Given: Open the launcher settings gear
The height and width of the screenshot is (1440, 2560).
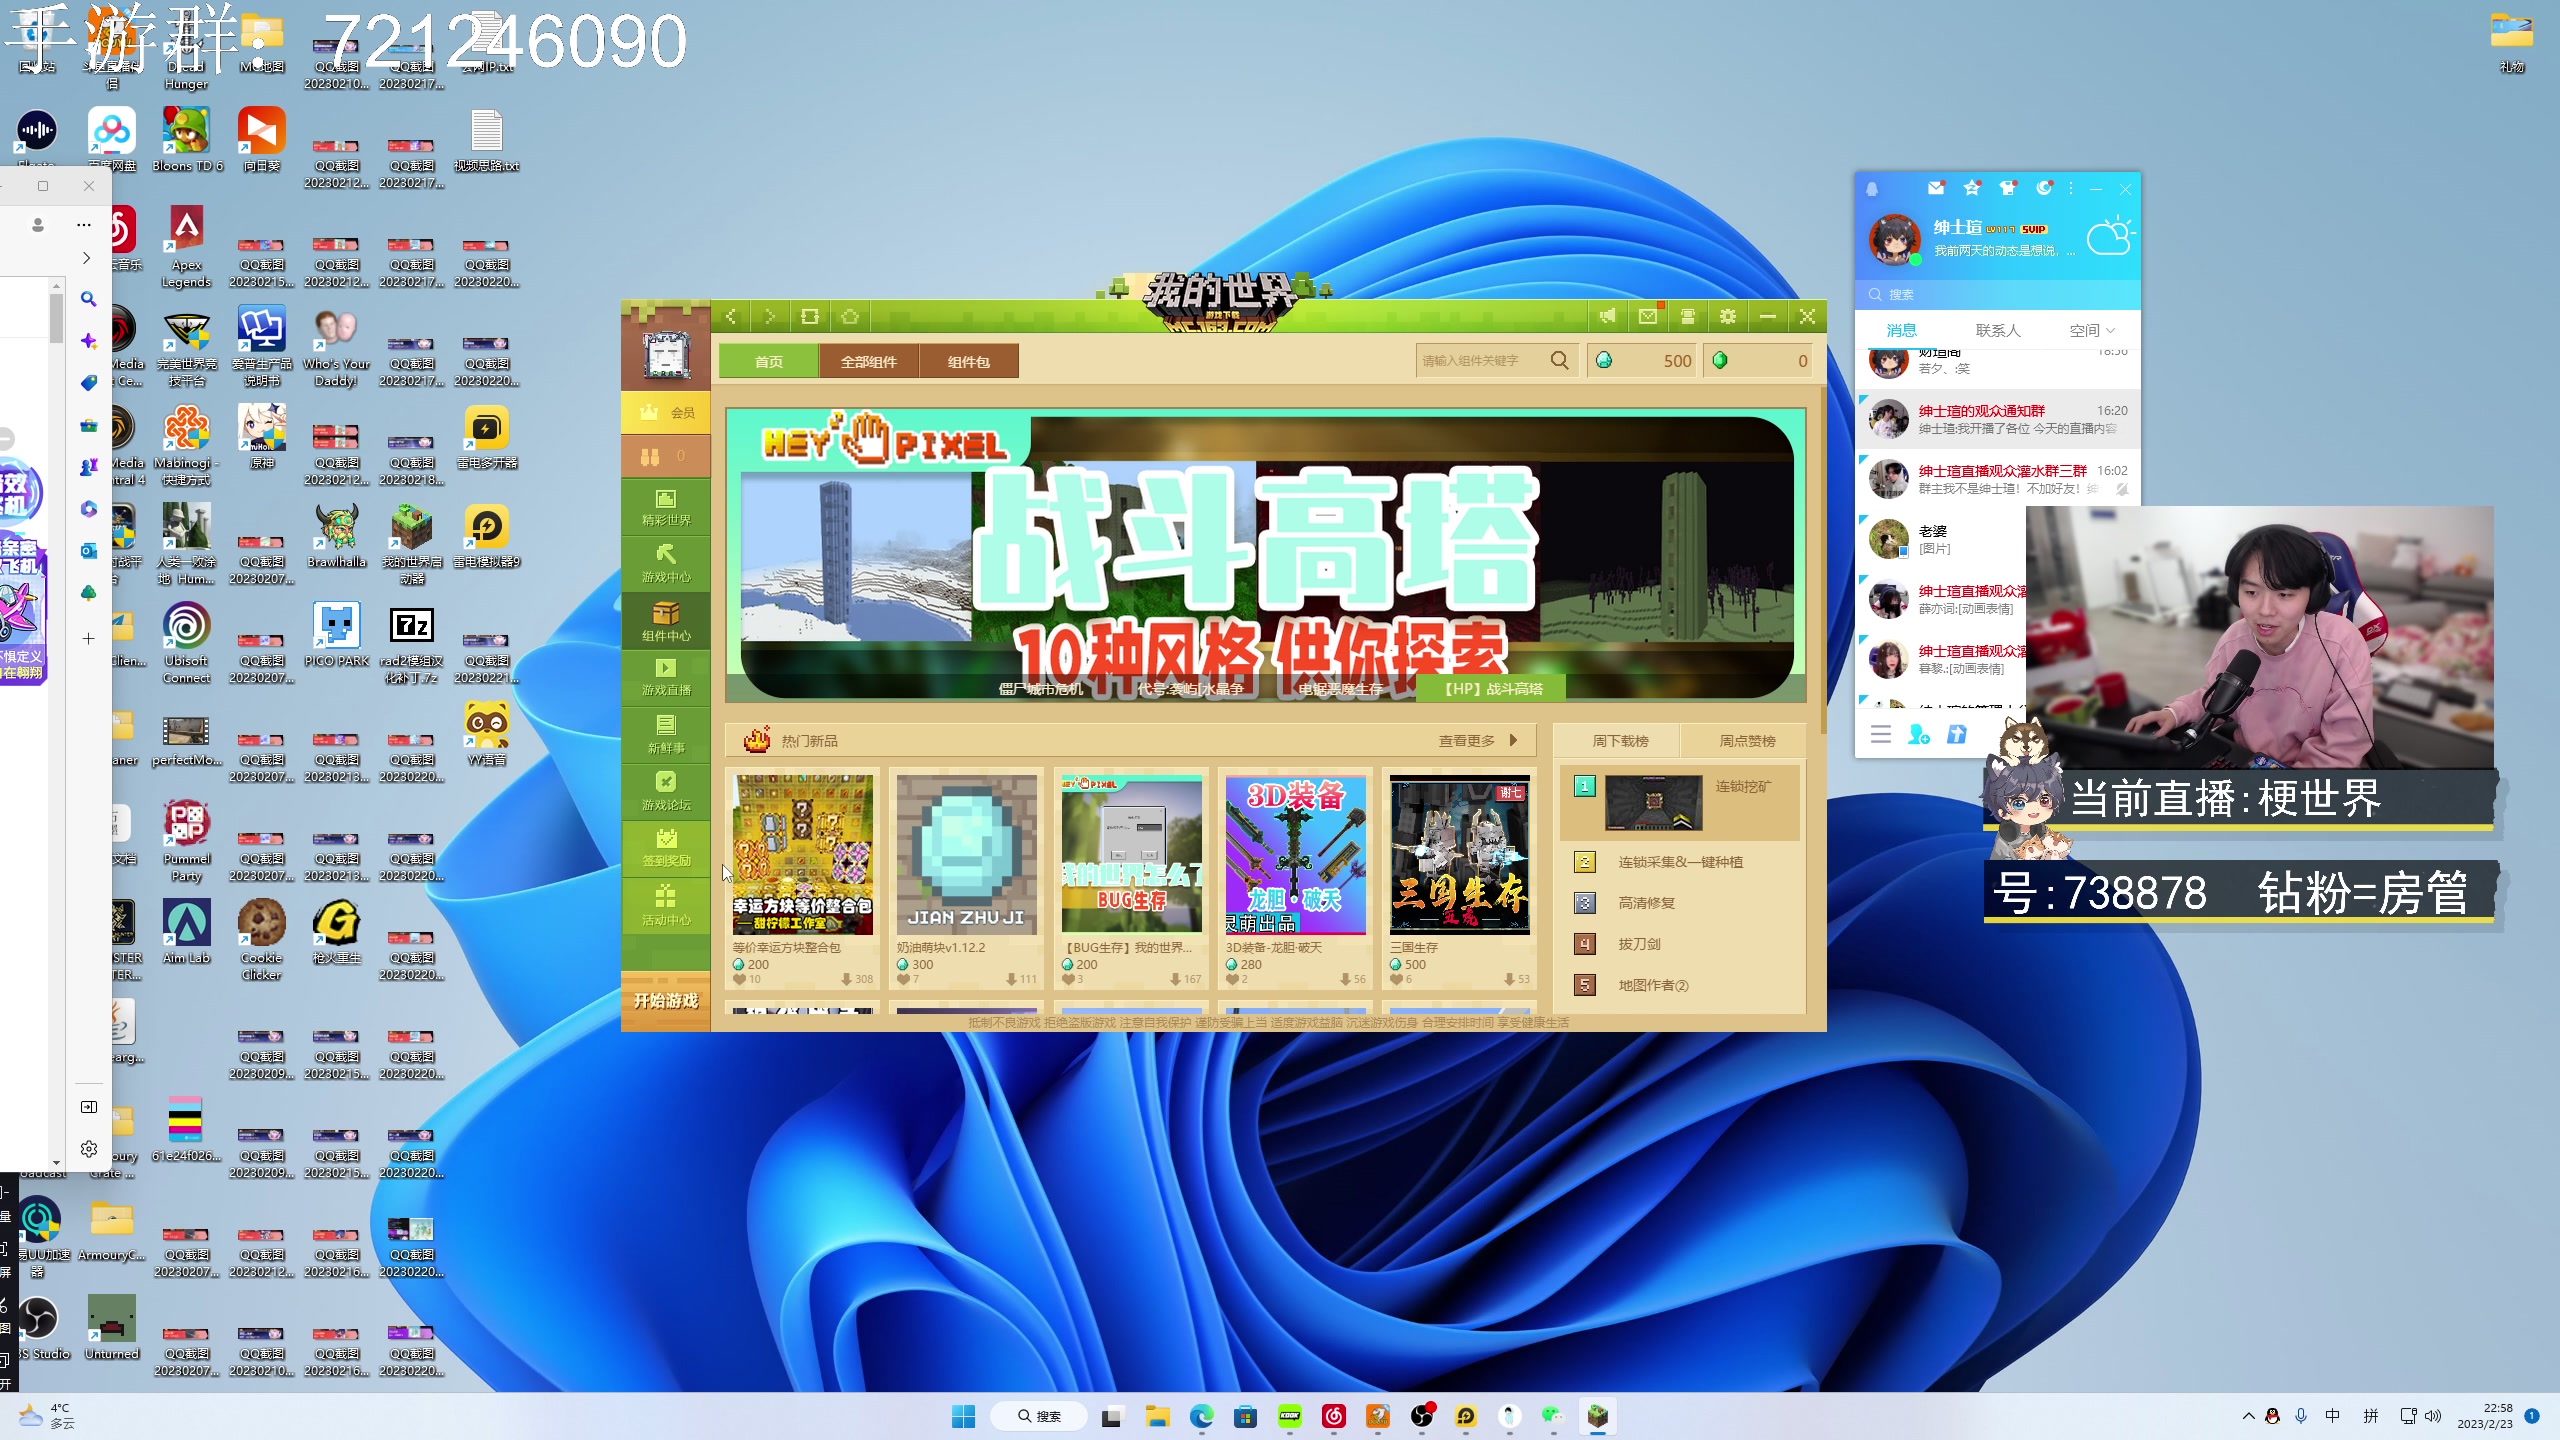Looking at the screenshot, I should click(x=1727, y=316).
